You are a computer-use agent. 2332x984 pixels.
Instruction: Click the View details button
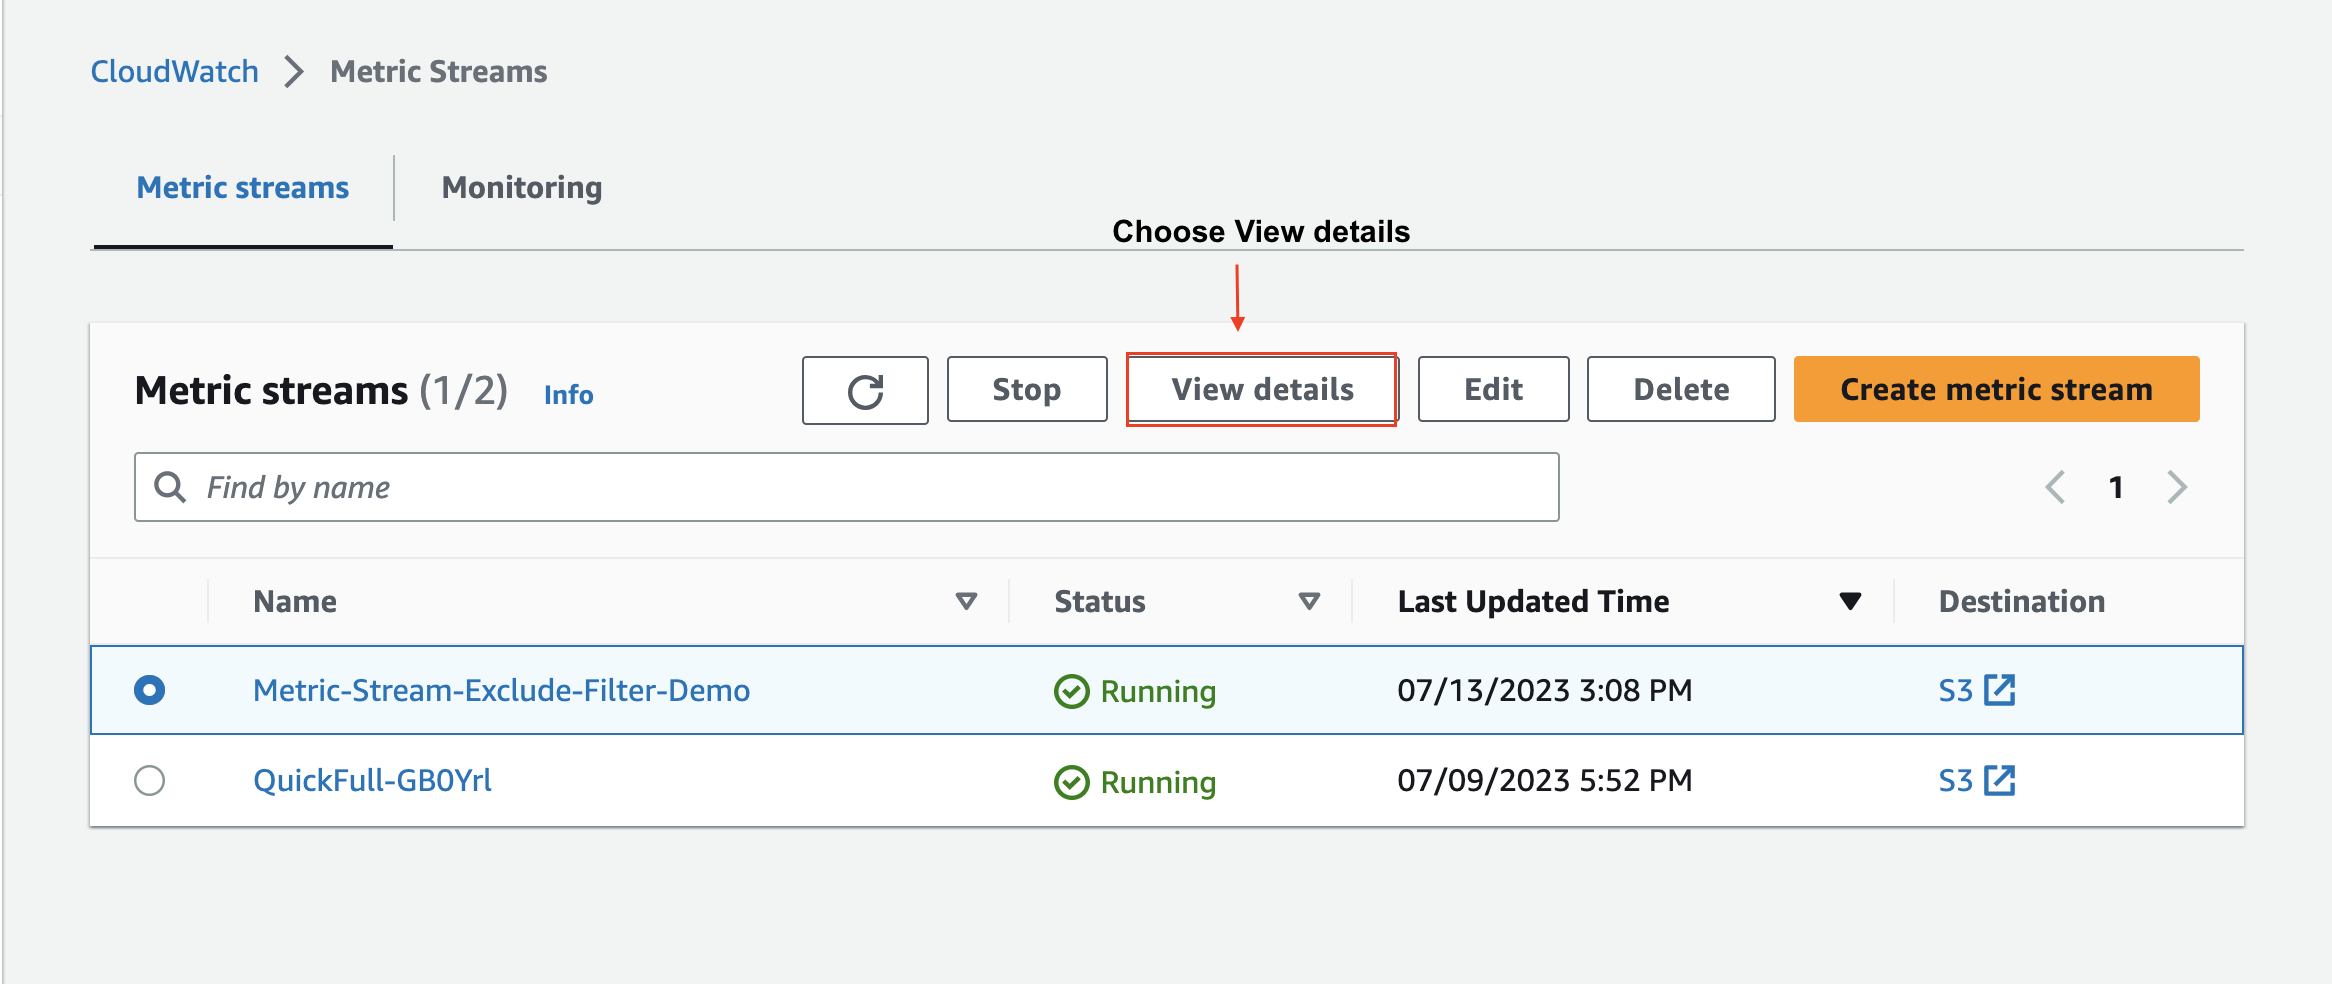[1262, 389]
